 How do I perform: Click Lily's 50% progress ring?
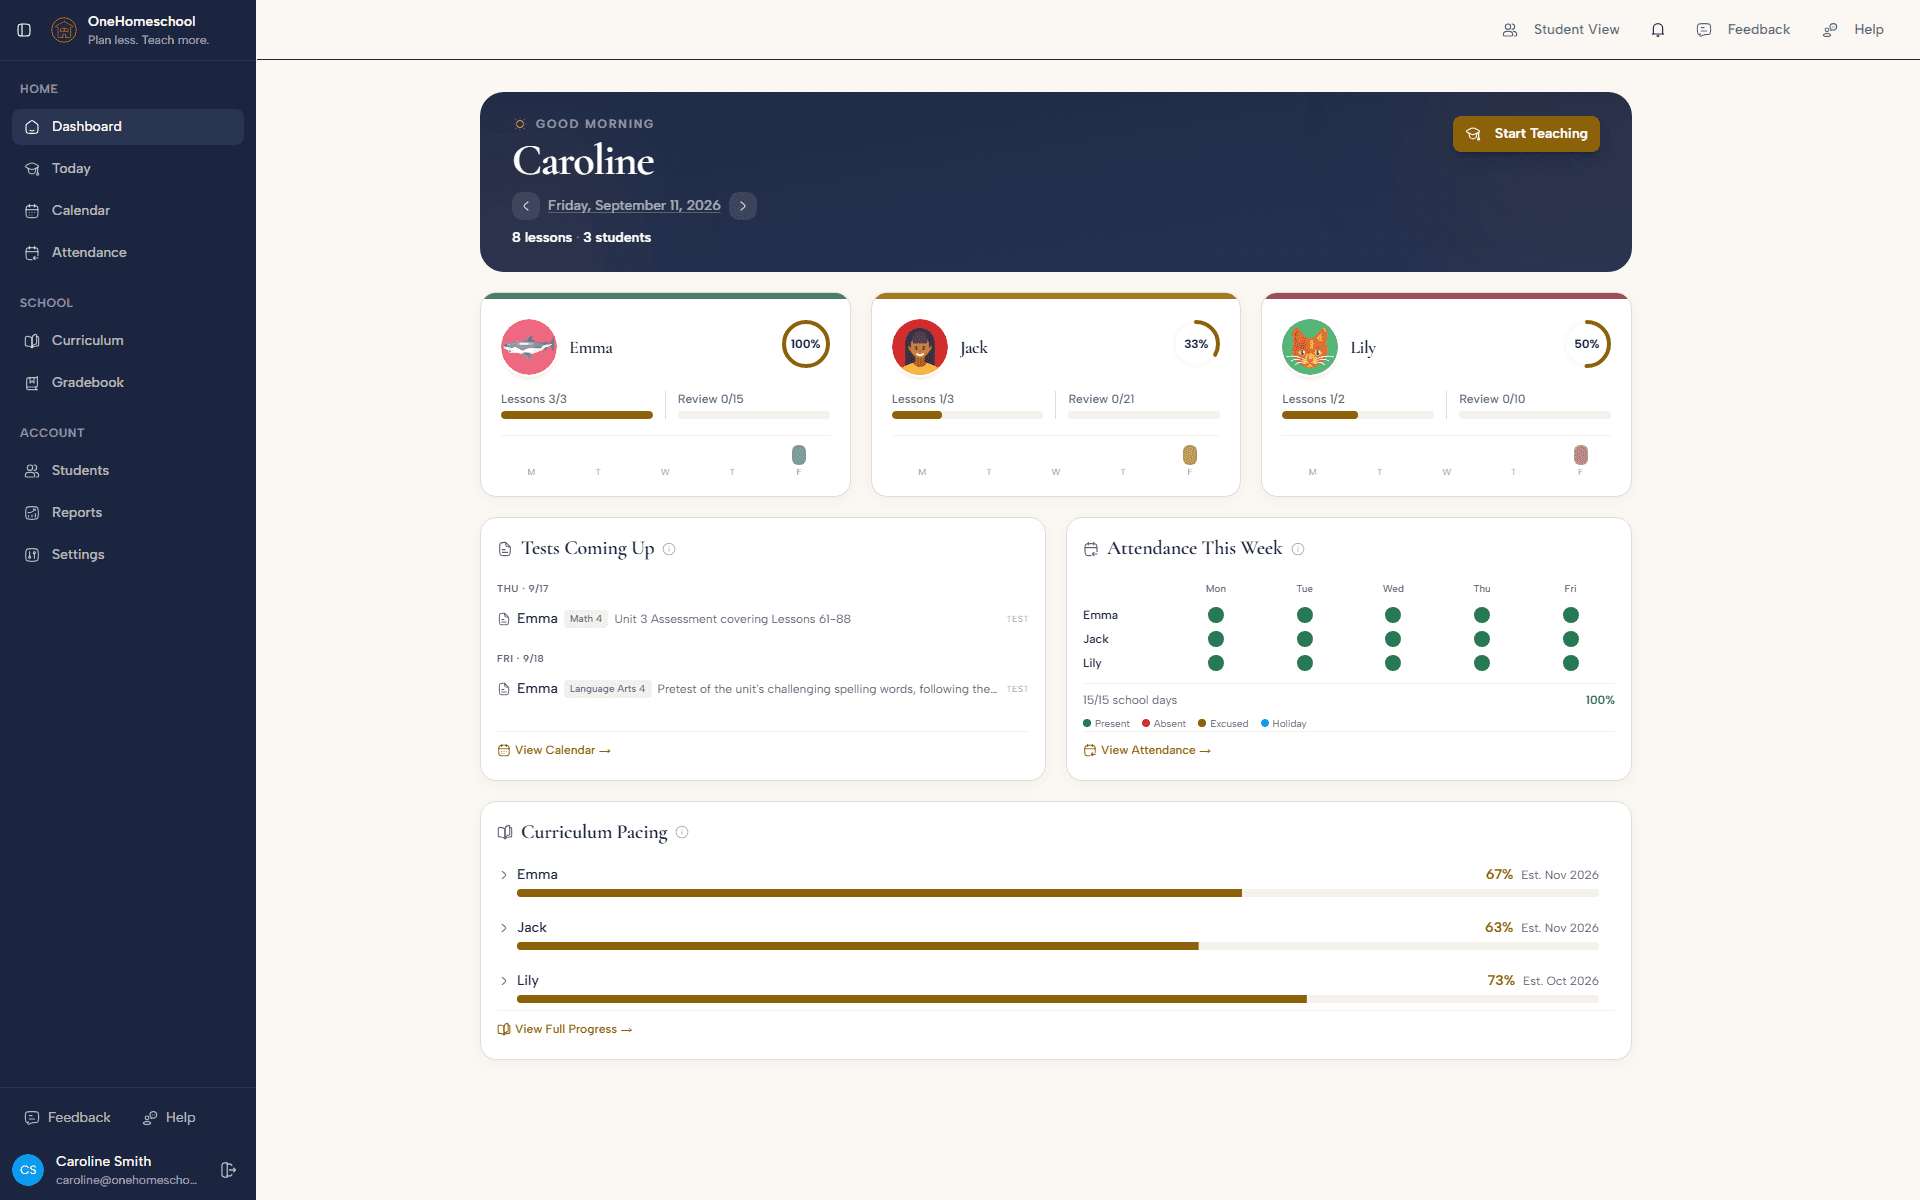click(1587, 344)
